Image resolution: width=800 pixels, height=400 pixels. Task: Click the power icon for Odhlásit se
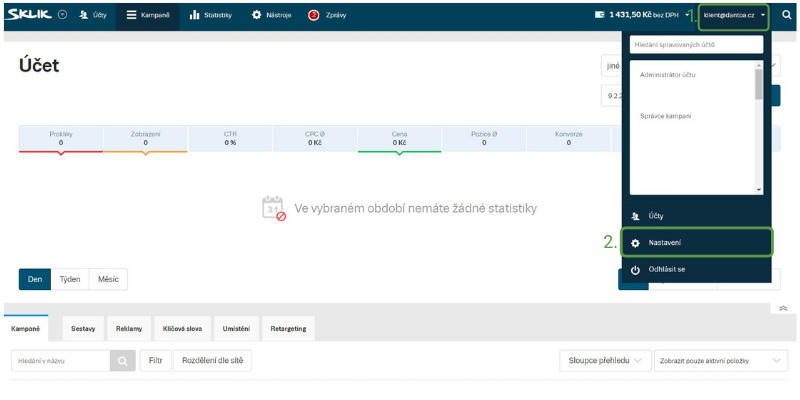tap(635, 270)
